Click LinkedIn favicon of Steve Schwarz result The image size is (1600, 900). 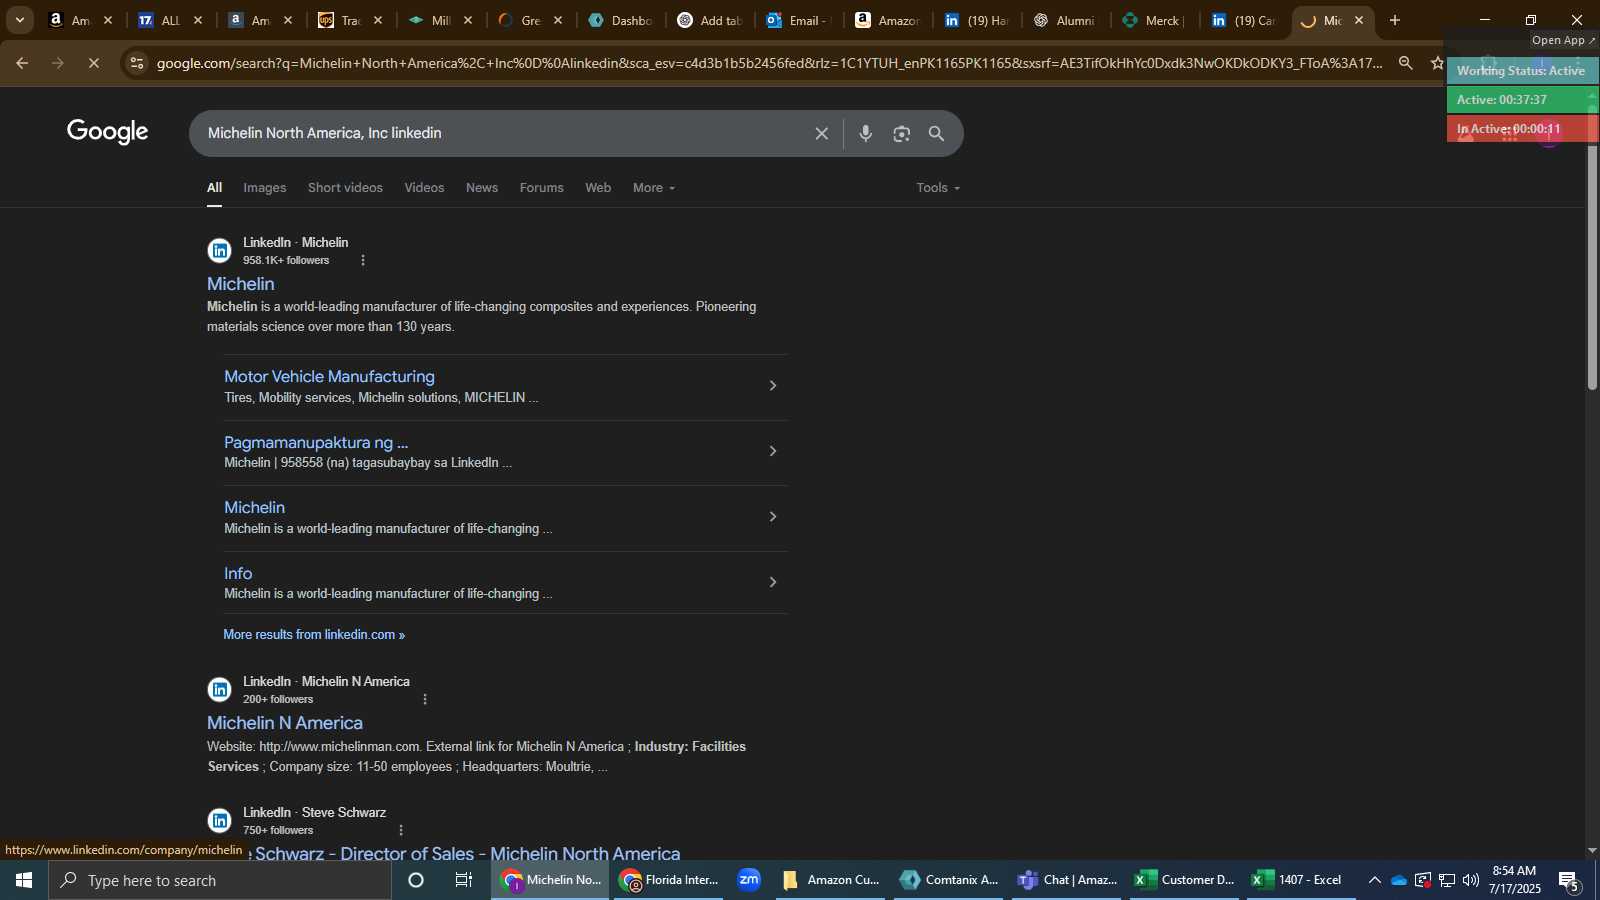click(x=220, y=821)
